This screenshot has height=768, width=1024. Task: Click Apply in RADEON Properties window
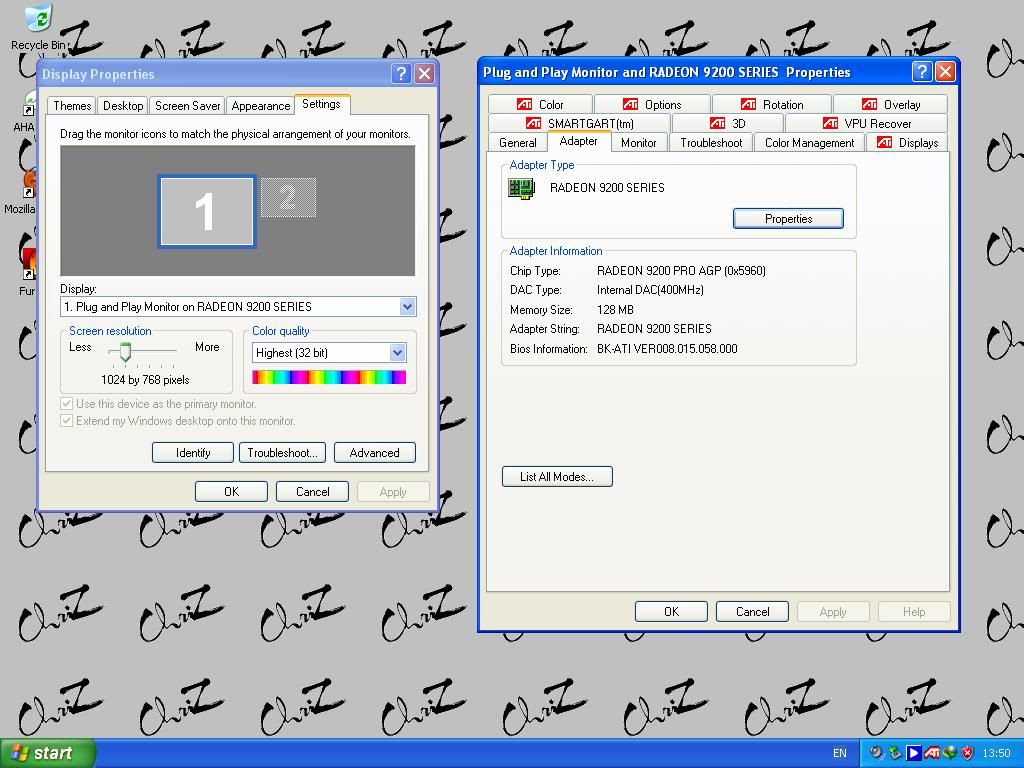pyautogui.click(x=833, y=612)
